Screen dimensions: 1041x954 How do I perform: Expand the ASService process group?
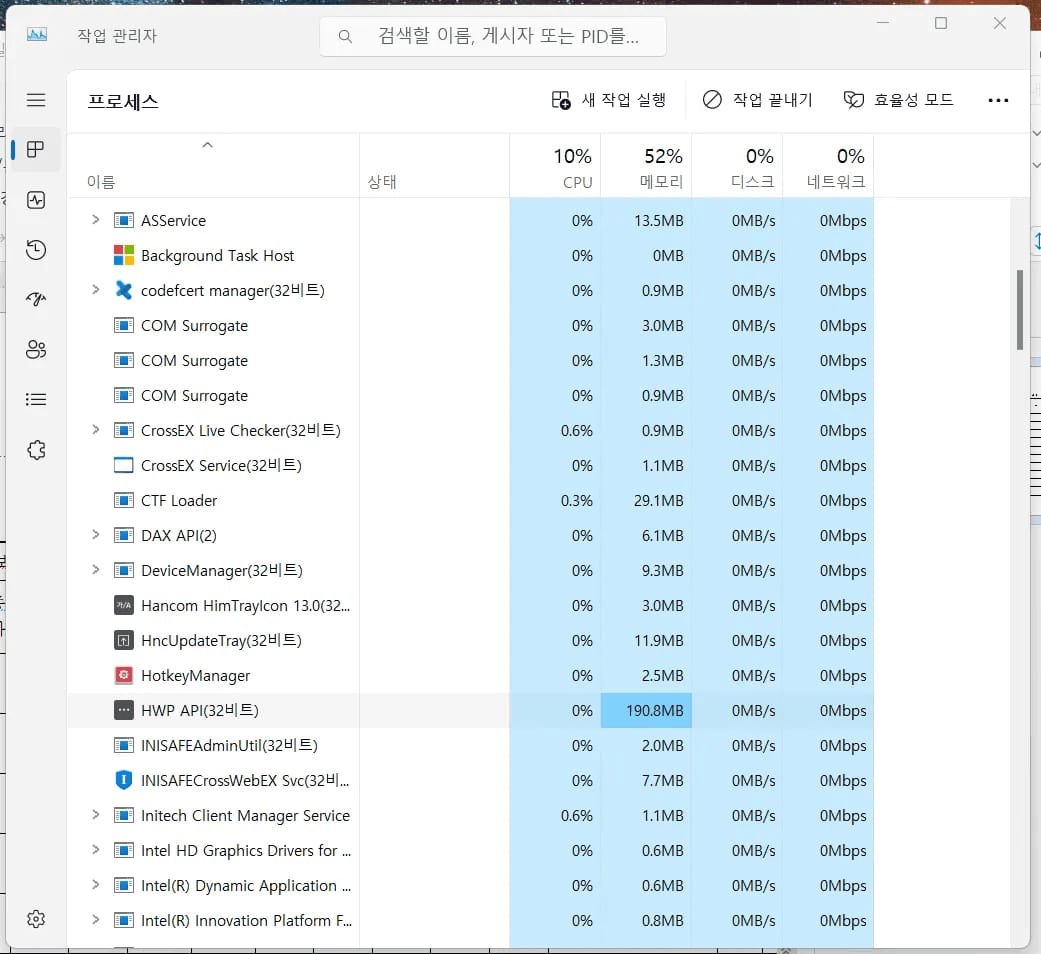(x=95, y=220)
